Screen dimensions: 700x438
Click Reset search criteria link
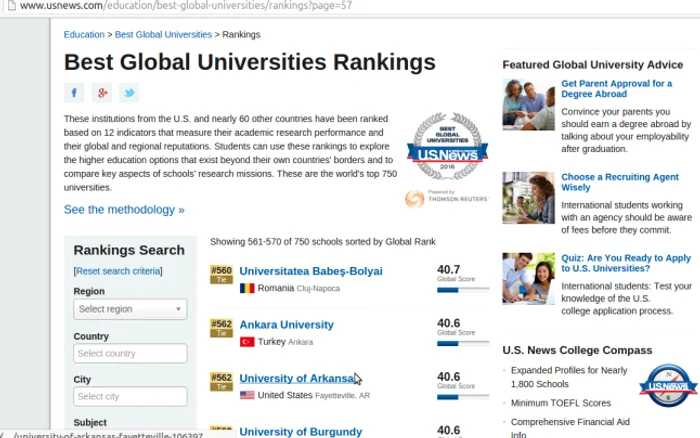tap(118, 271)
